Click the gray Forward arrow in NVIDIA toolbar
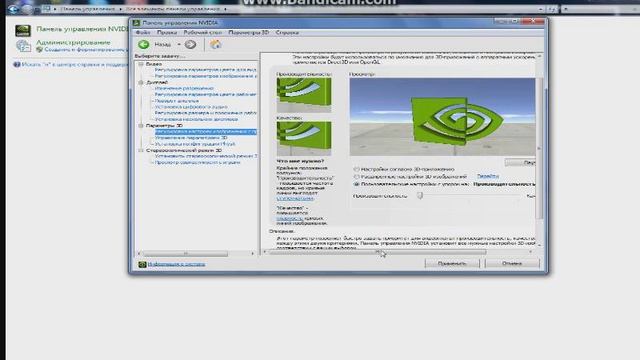The height and width of the screenshot is (360, 640). point(190,44)
